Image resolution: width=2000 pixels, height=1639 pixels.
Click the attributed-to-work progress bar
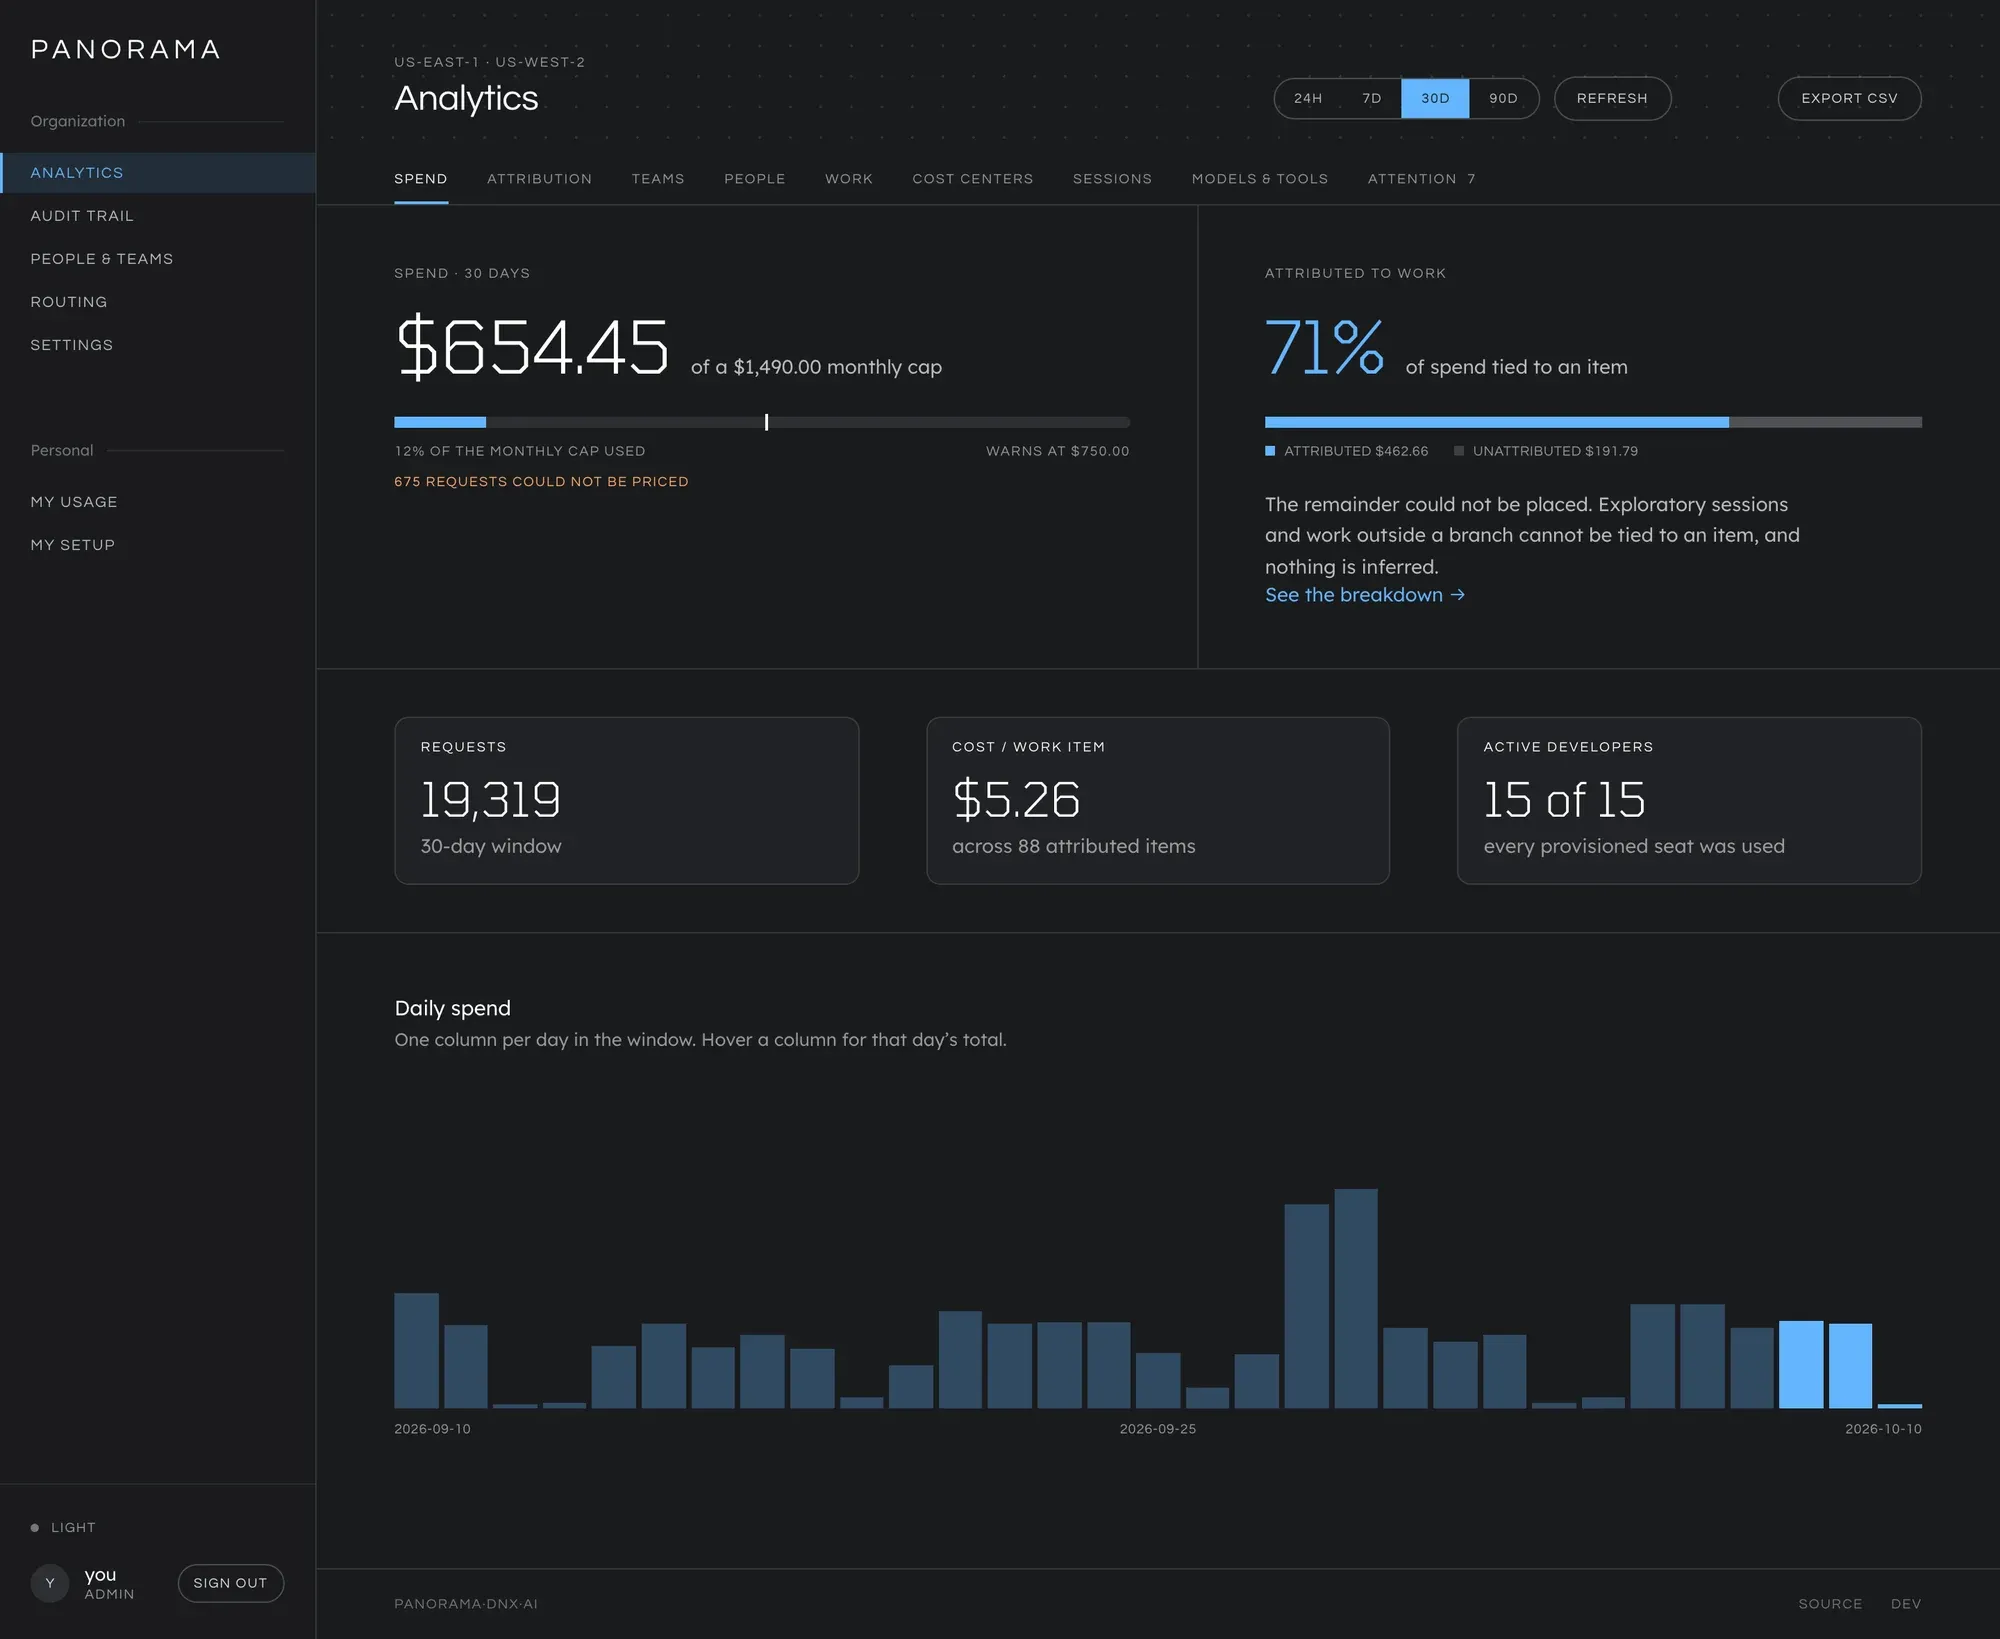(1593, 422)
